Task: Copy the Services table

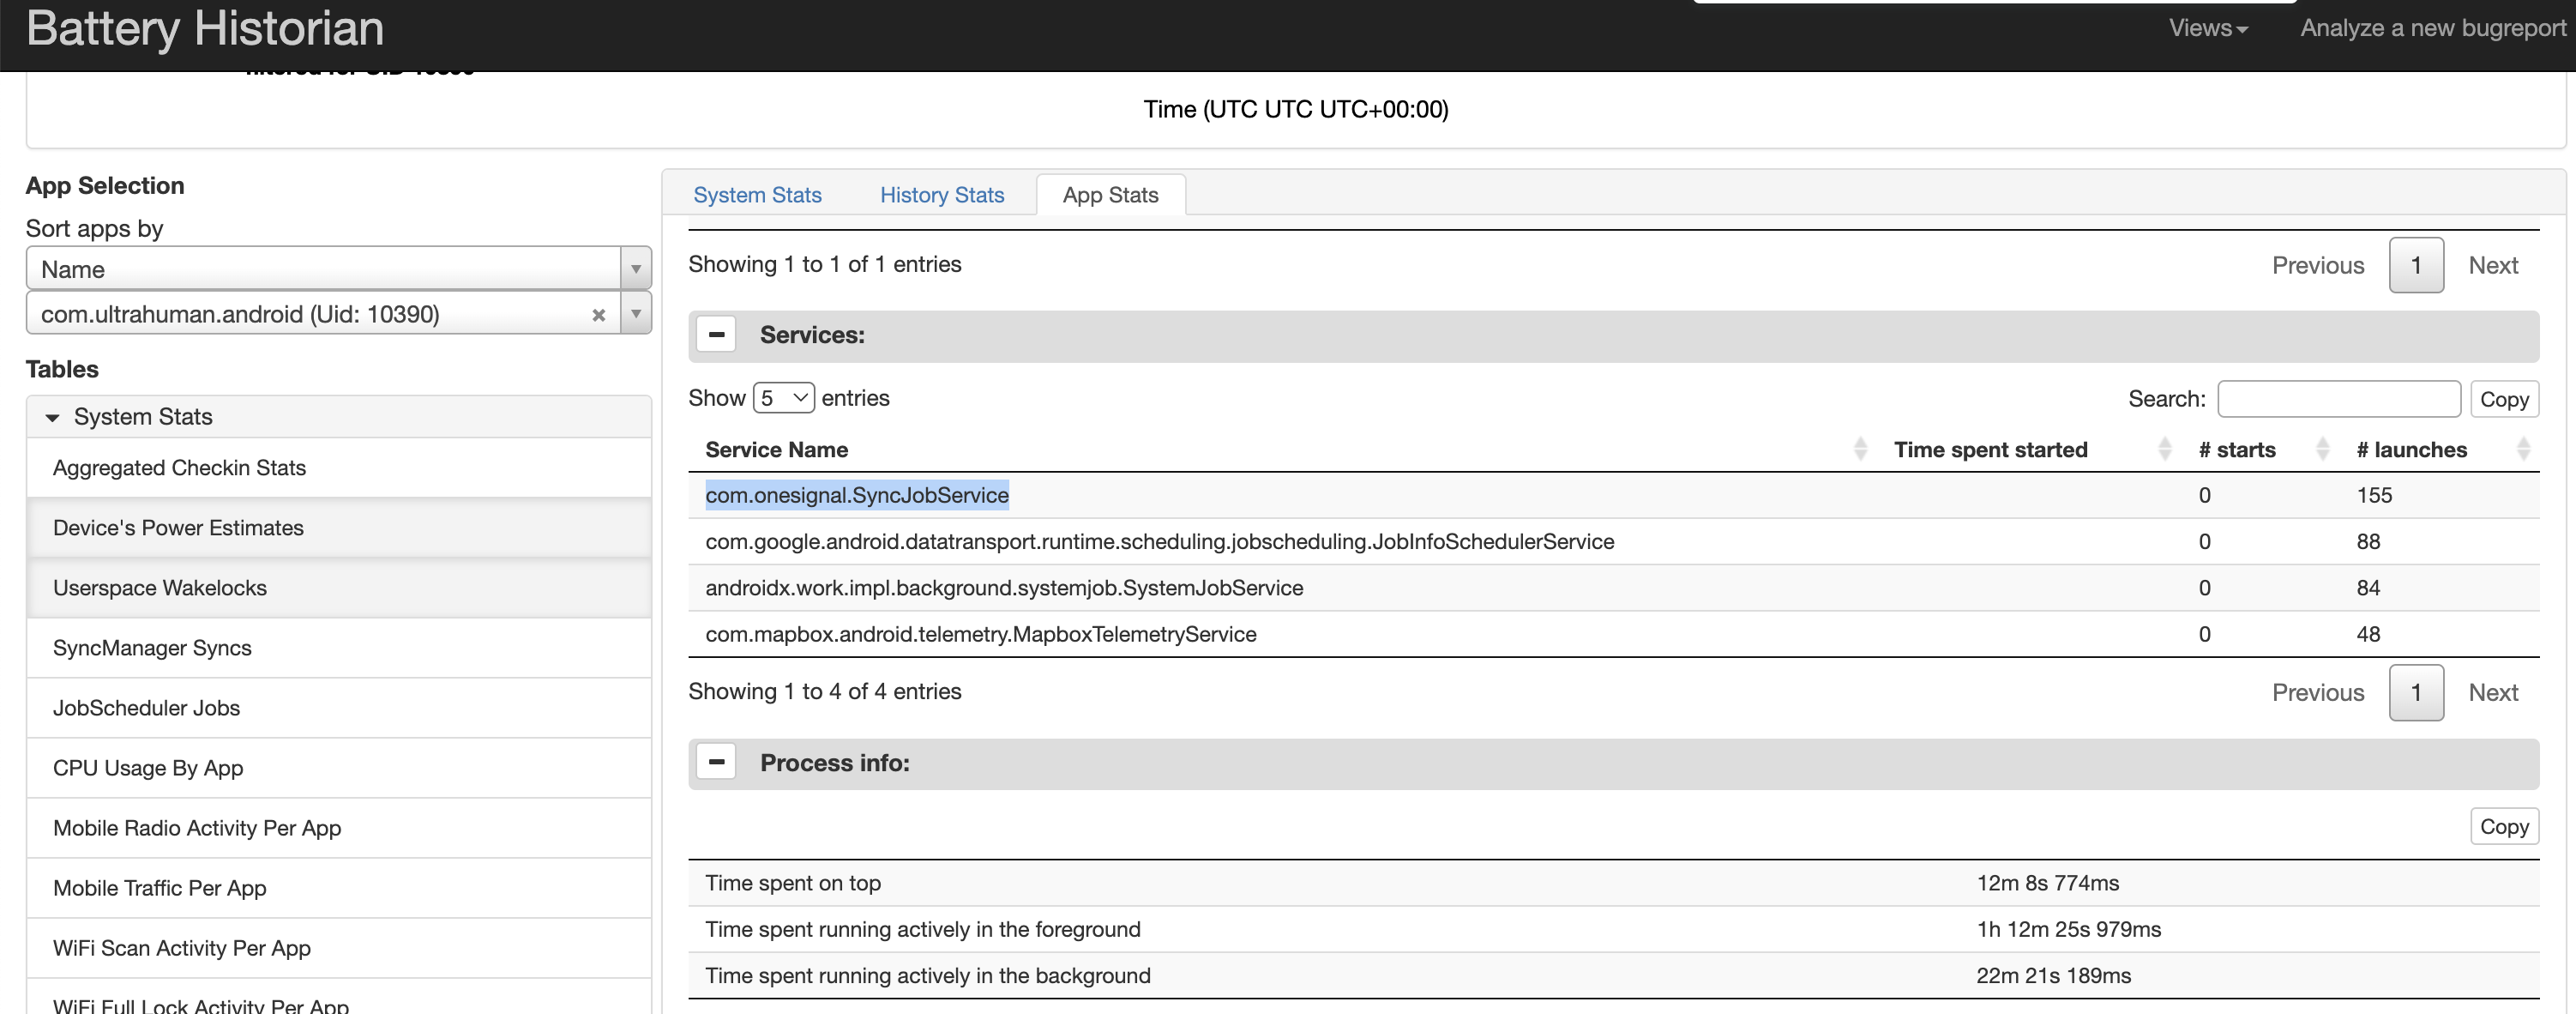Action: tap(2504, 398)
